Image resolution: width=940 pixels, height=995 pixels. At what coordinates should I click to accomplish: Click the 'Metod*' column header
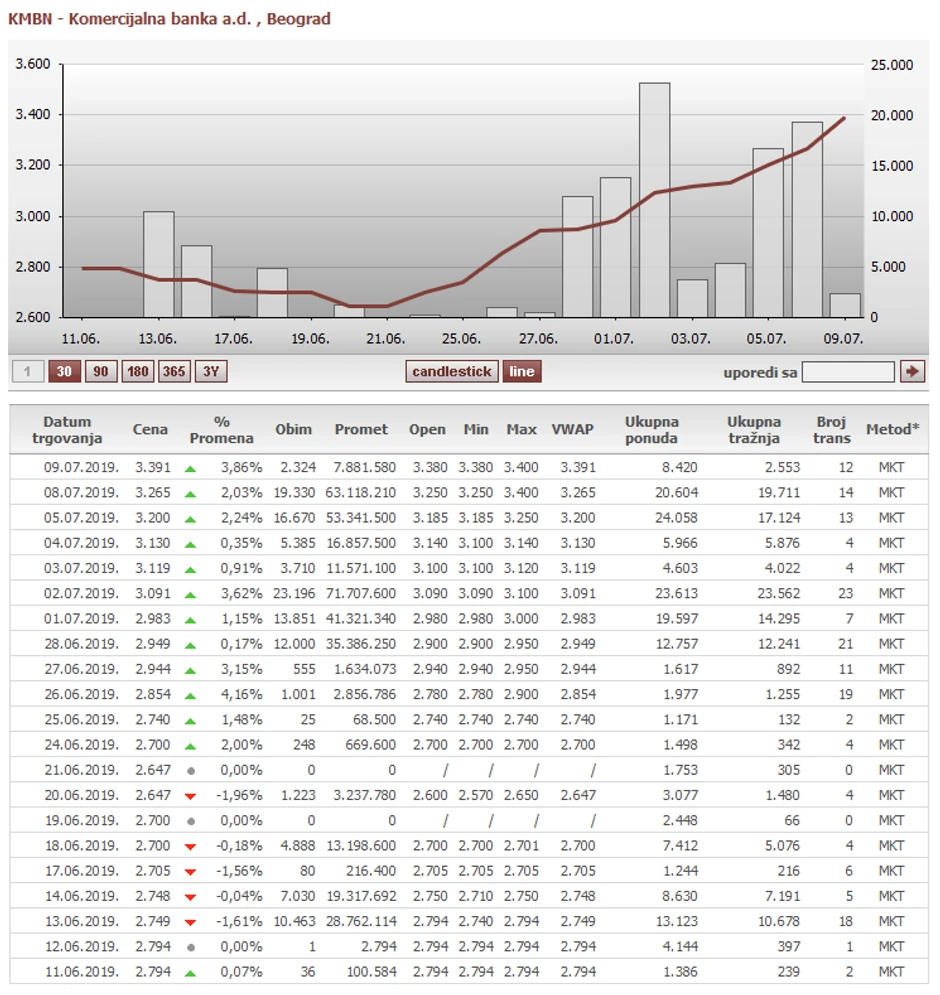coord(892,430)
